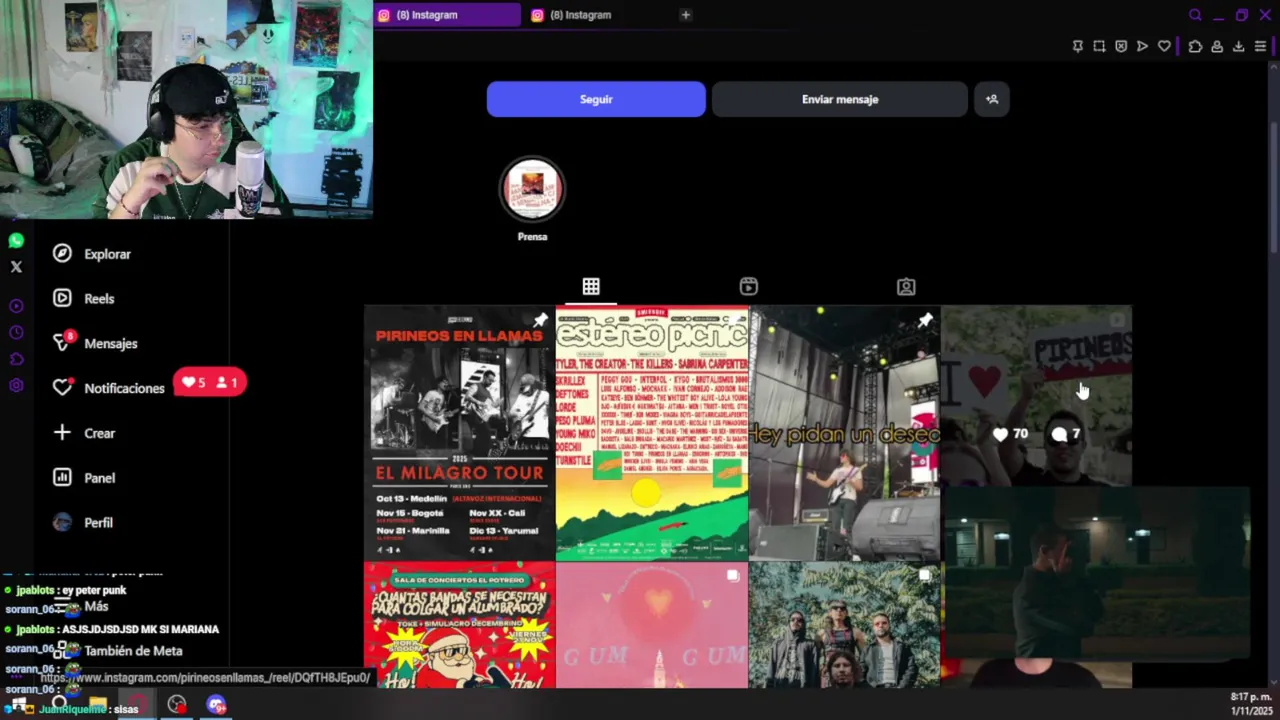This screenshot has width=1280, height=720.
Task: Click the similar accounts add-person button
Action: [x=992, y=99]
